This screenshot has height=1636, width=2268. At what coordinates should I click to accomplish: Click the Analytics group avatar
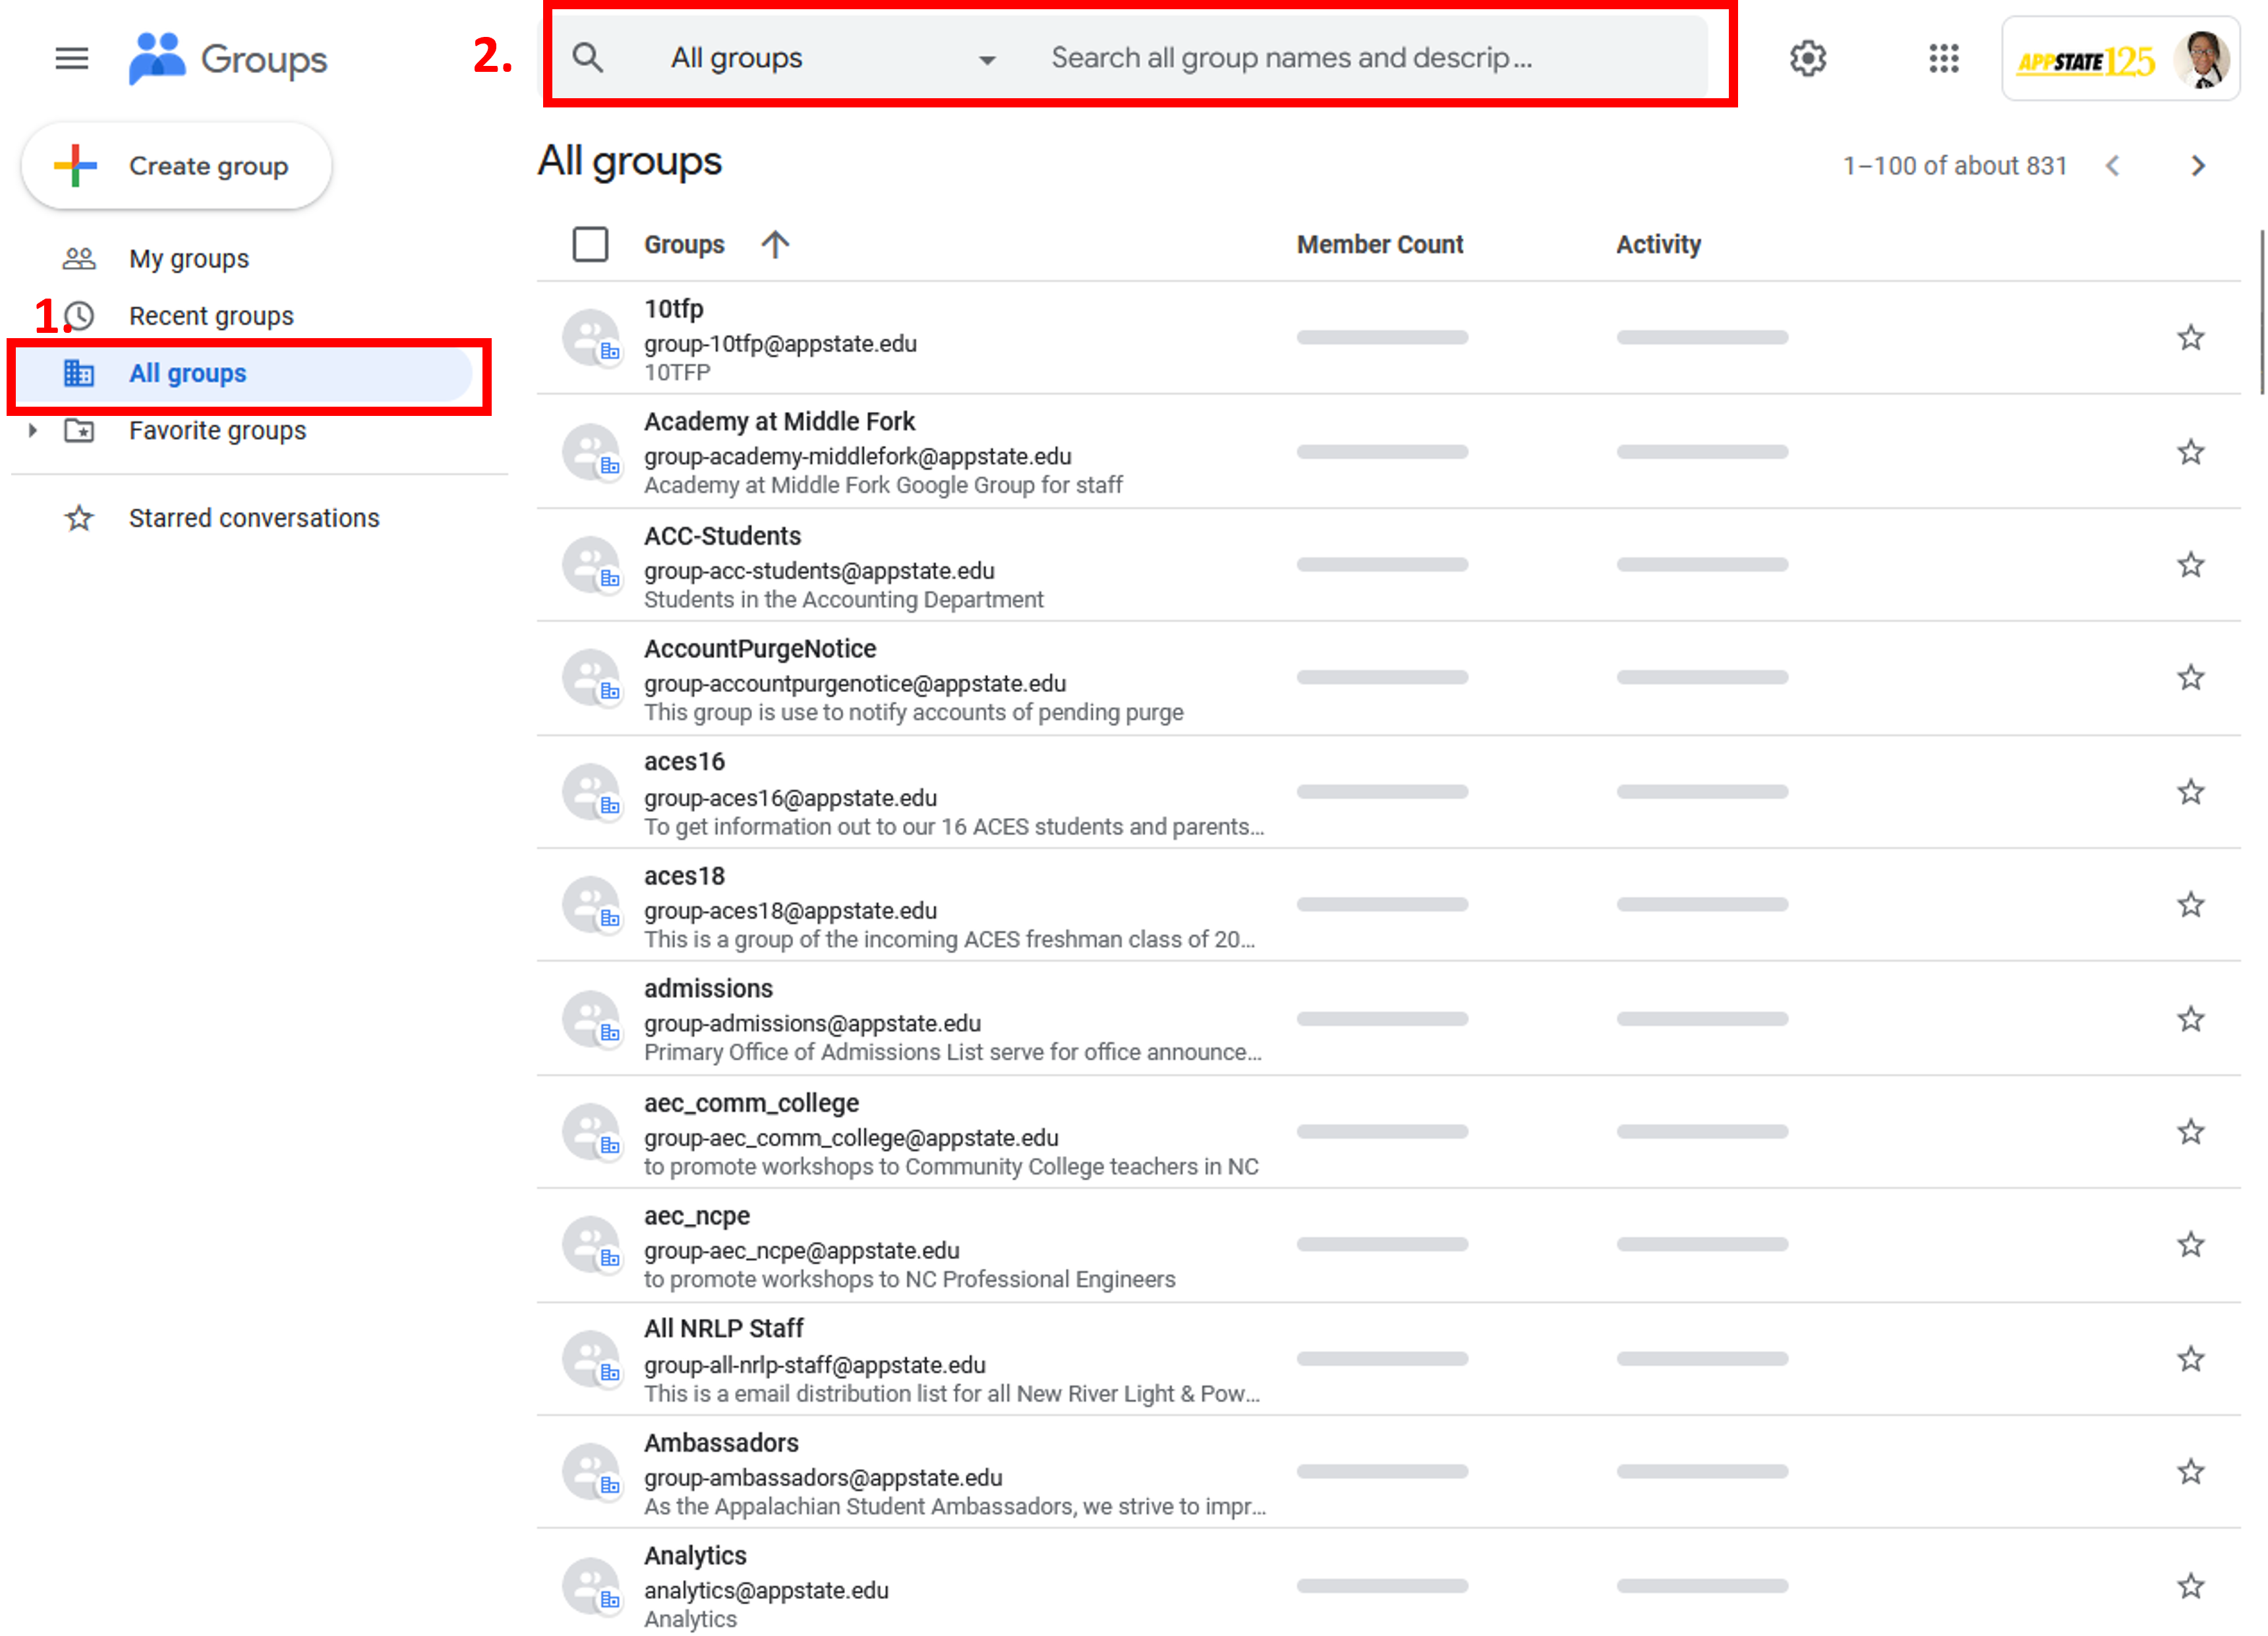(x=592, y=1586)
